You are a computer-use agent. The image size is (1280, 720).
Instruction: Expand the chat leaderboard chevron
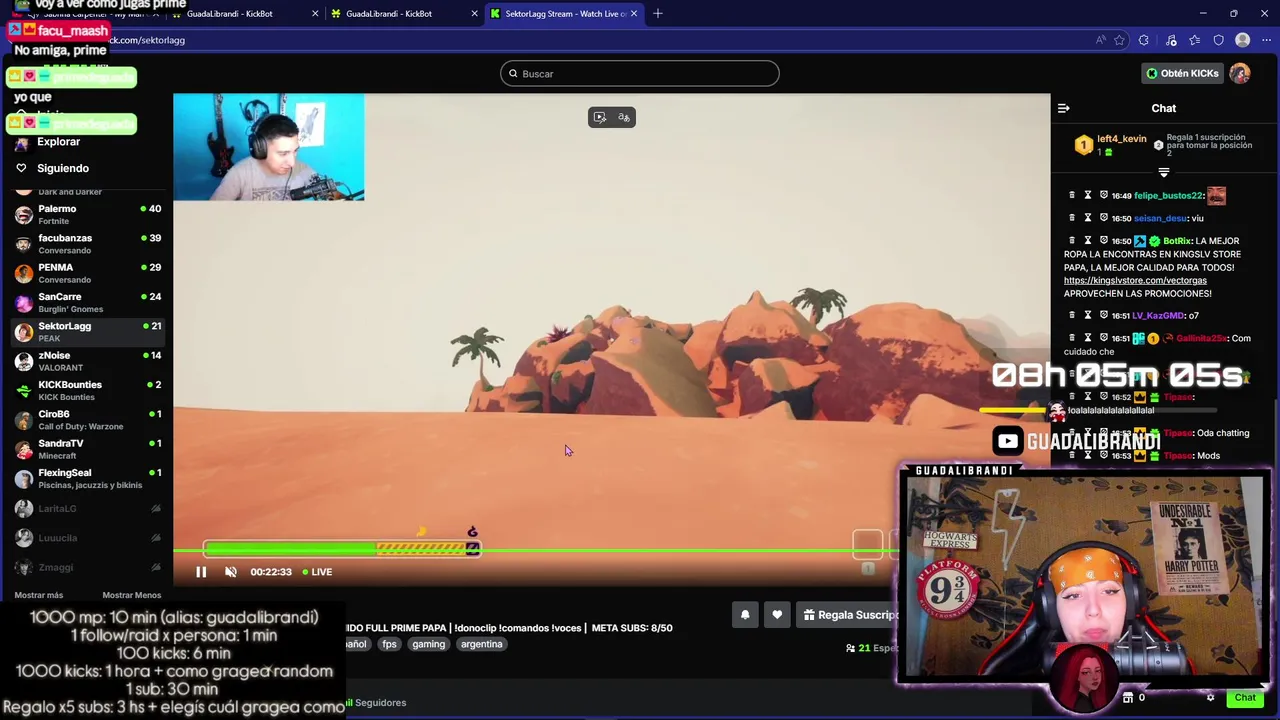pos(1163,172)
